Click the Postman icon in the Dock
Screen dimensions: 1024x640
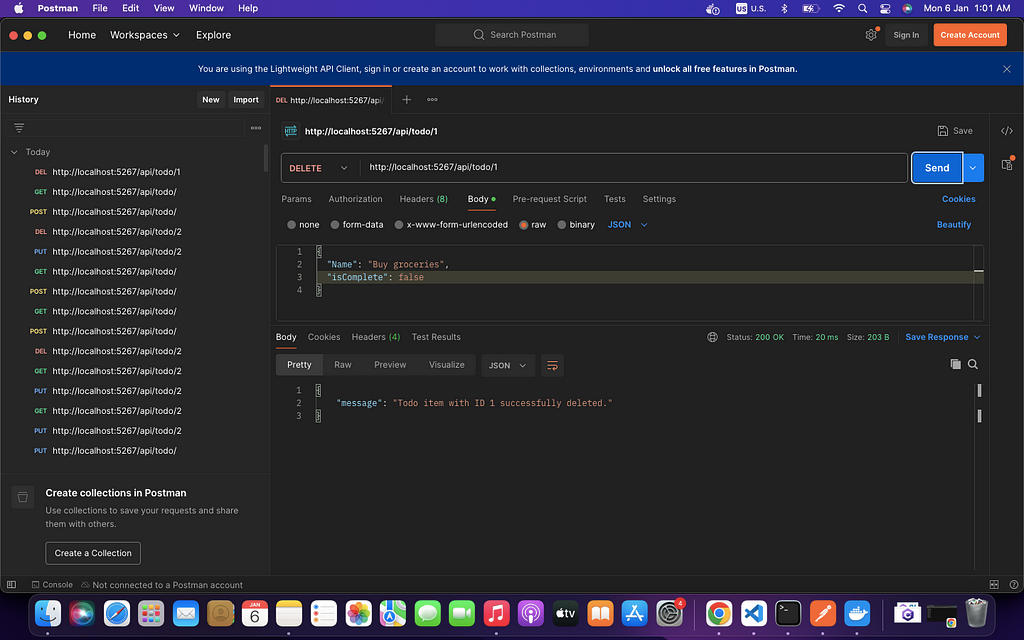823,614
